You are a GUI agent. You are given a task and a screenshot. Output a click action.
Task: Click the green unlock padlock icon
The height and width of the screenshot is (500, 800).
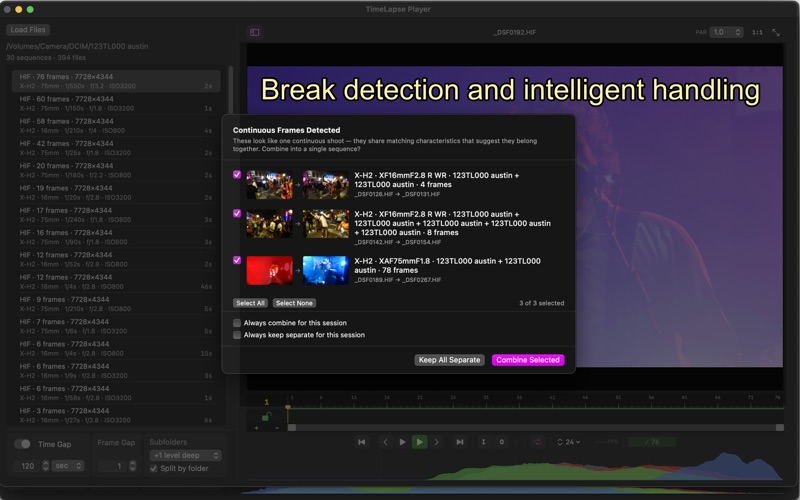(x=265, y=416)
